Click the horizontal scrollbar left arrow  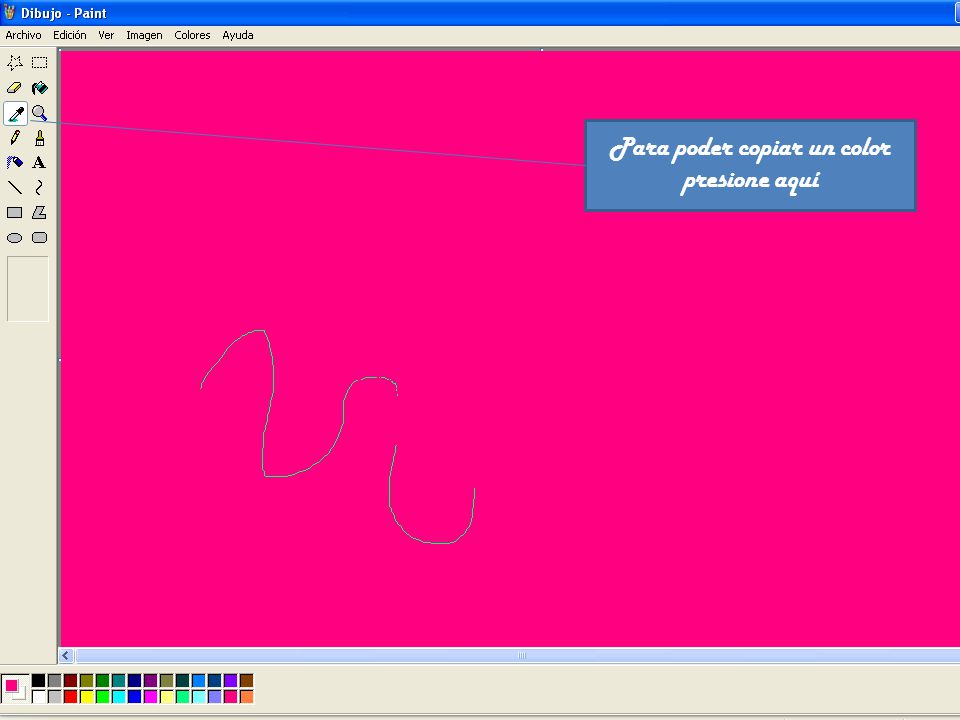(66, 656)
